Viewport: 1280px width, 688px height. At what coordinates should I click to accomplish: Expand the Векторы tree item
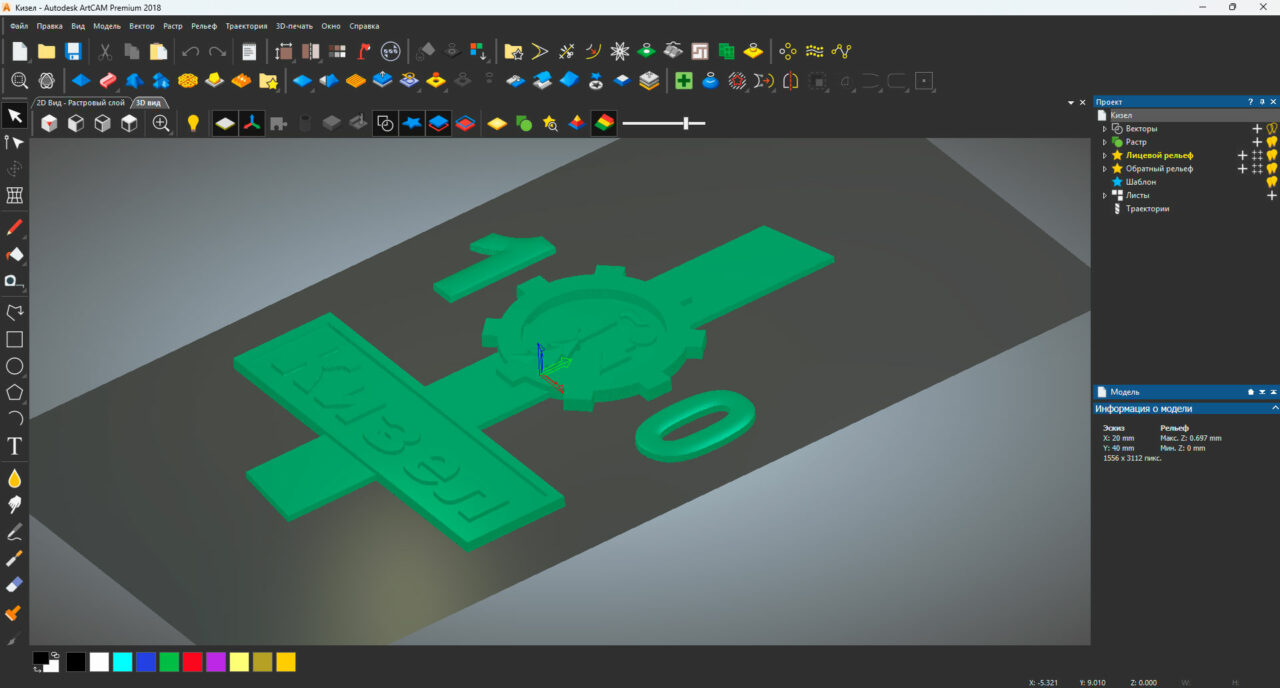tap(1105, 128)
